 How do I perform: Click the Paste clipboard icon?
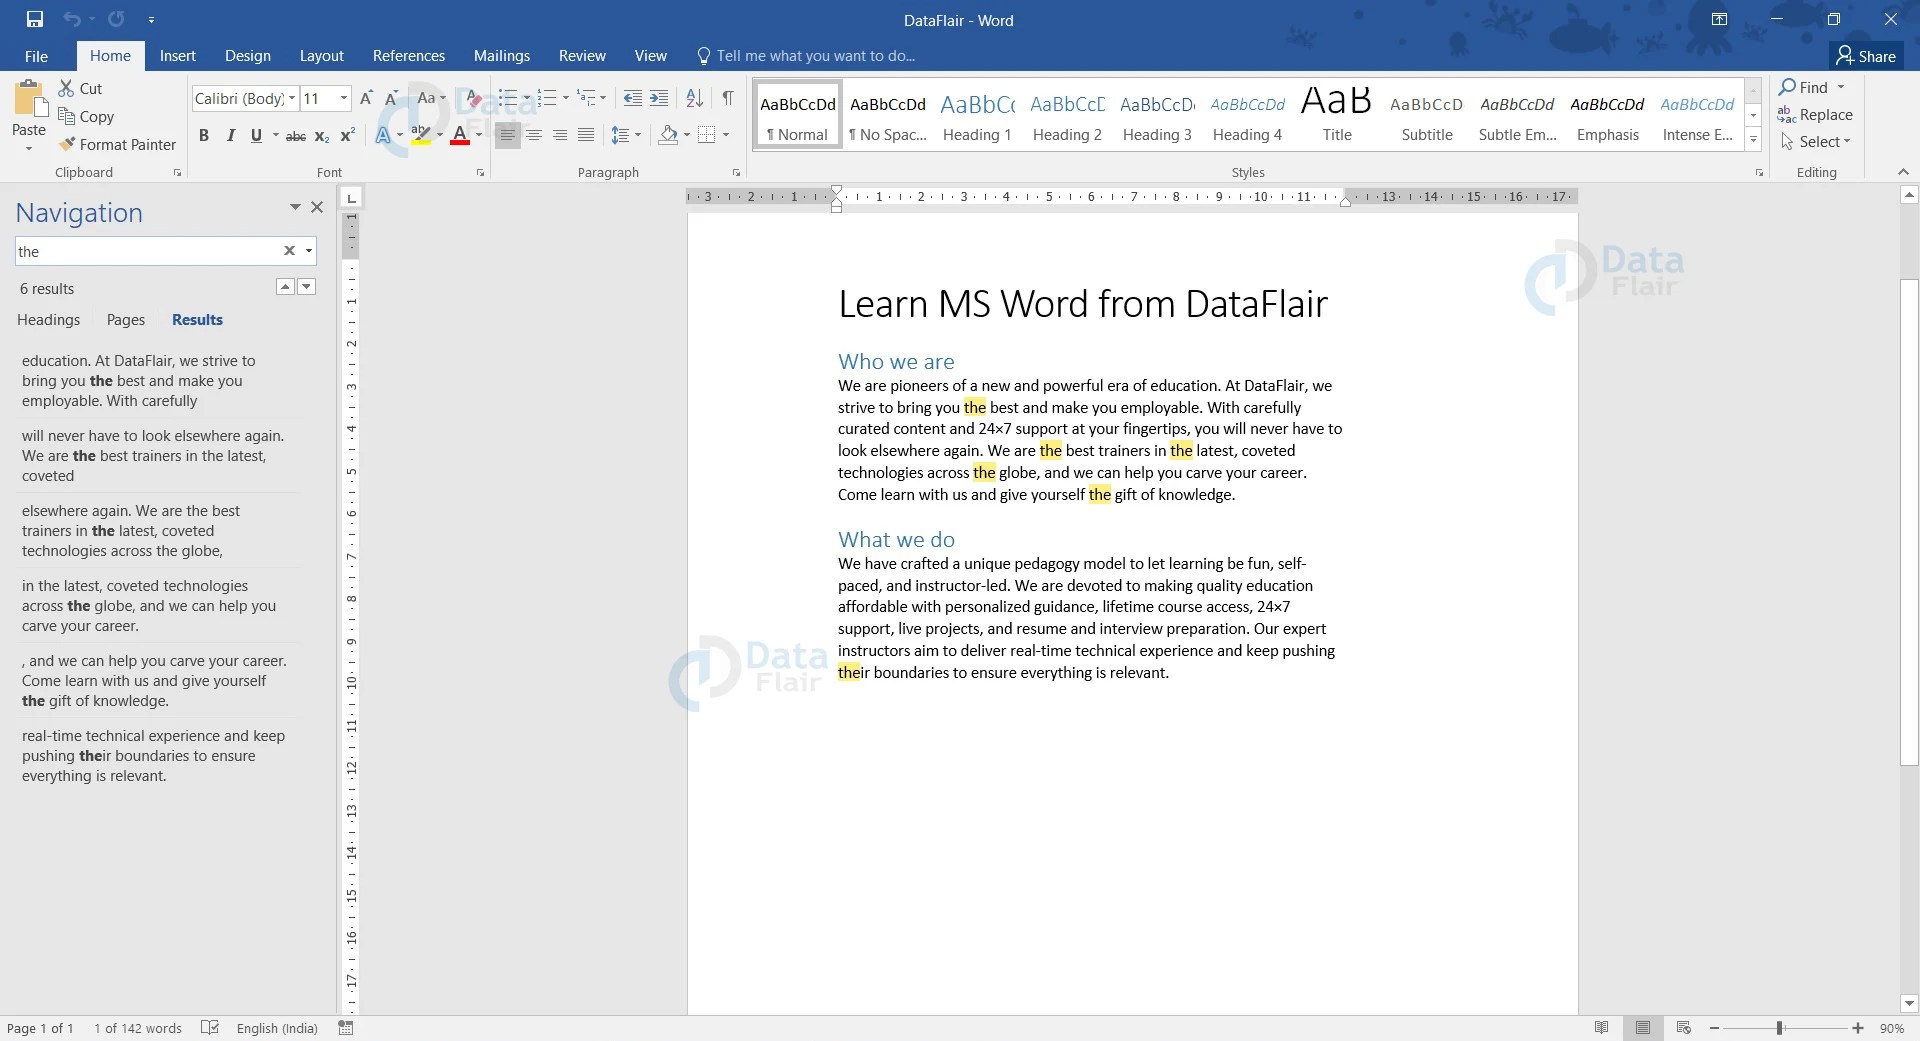click(29, 99)
